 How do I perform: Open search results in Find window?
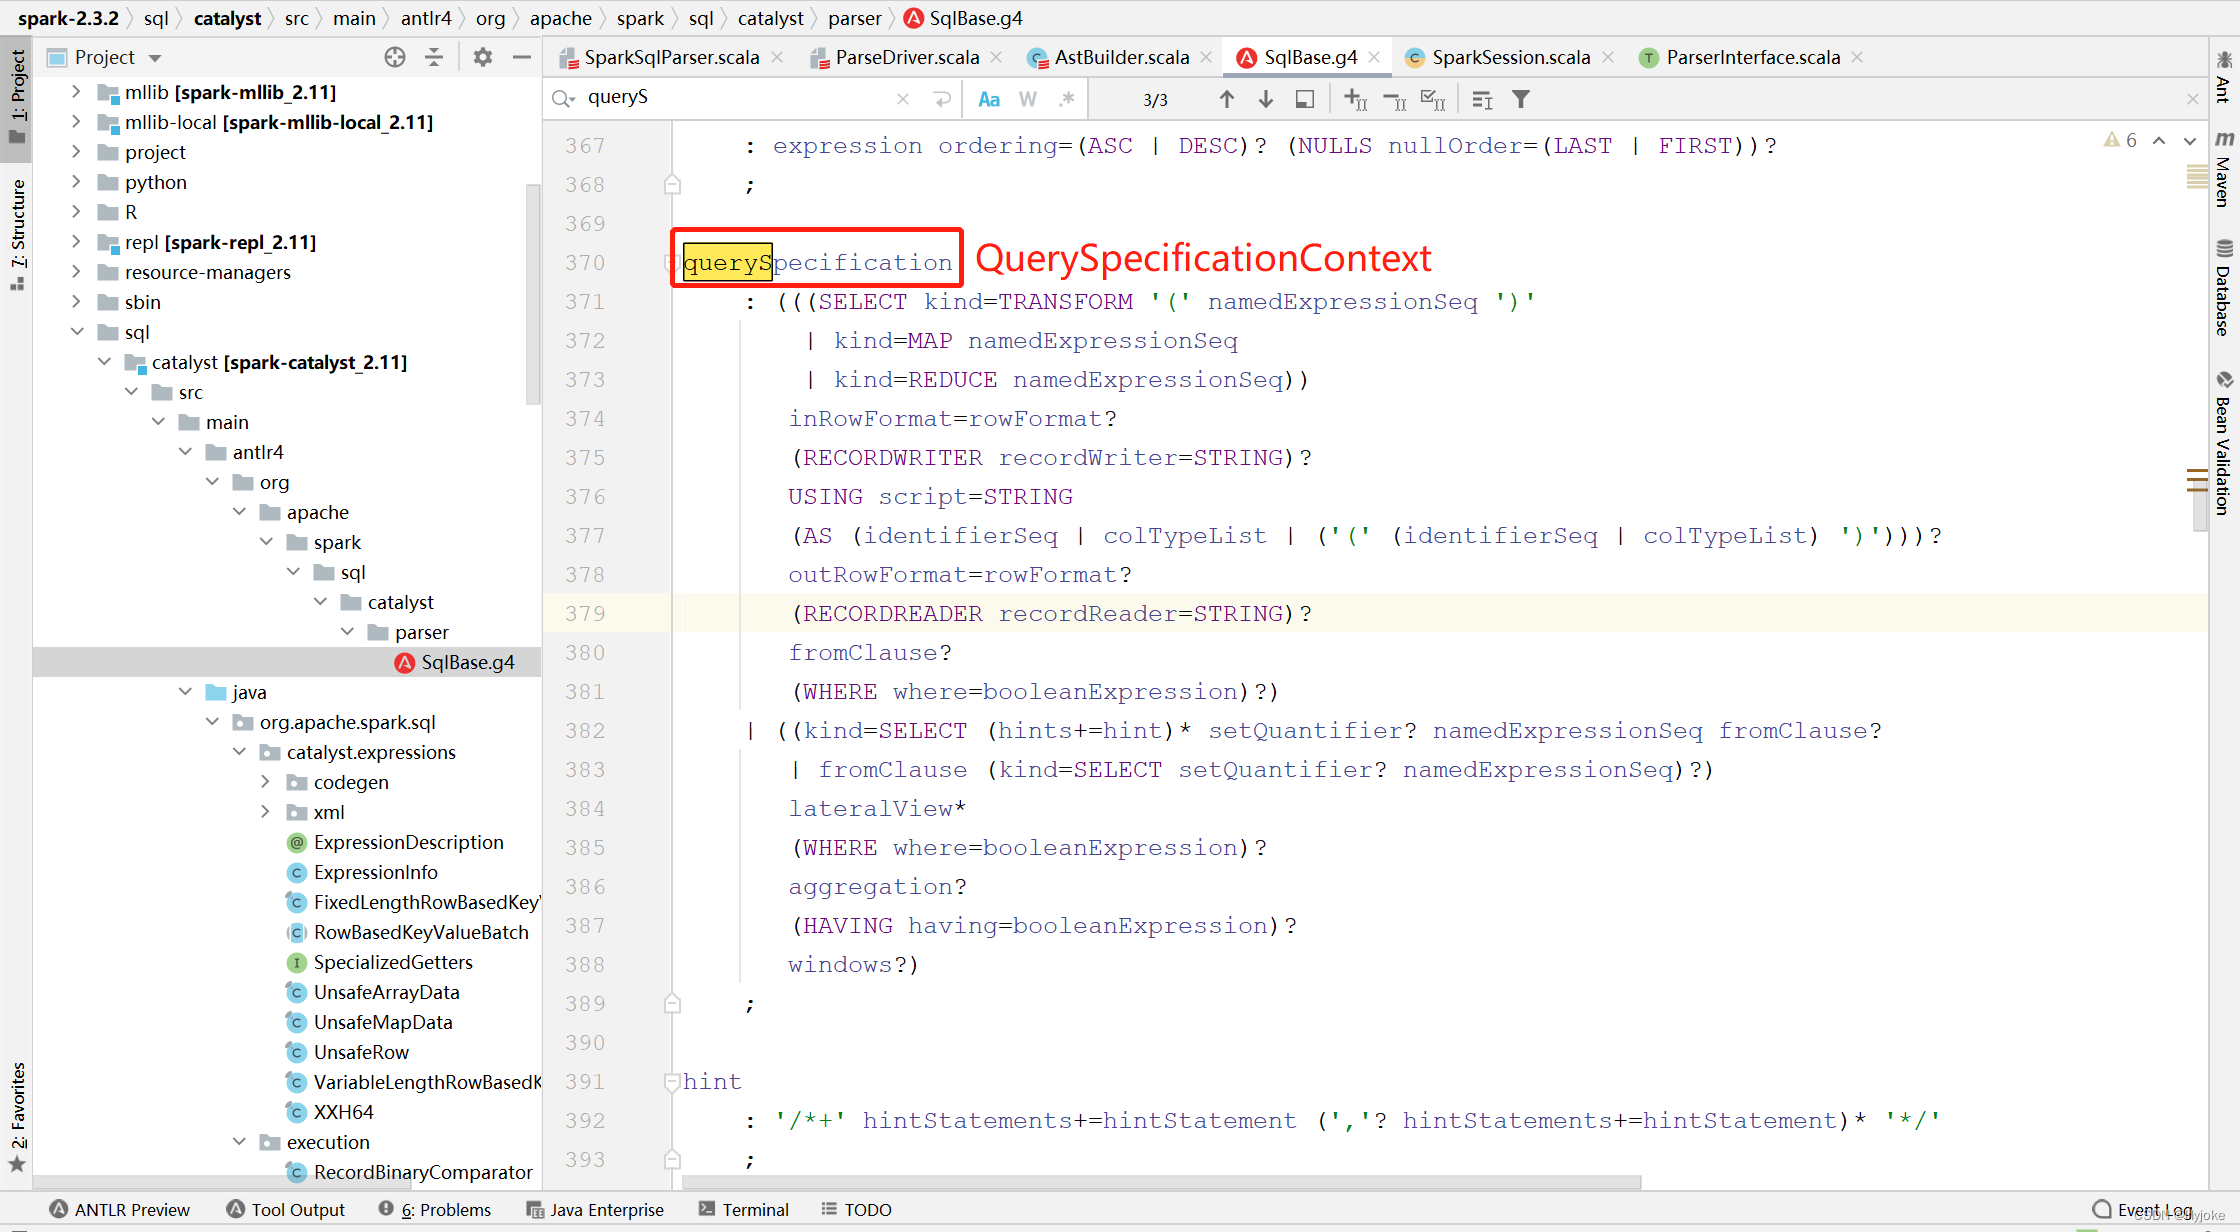click(x=1305, y=99)
